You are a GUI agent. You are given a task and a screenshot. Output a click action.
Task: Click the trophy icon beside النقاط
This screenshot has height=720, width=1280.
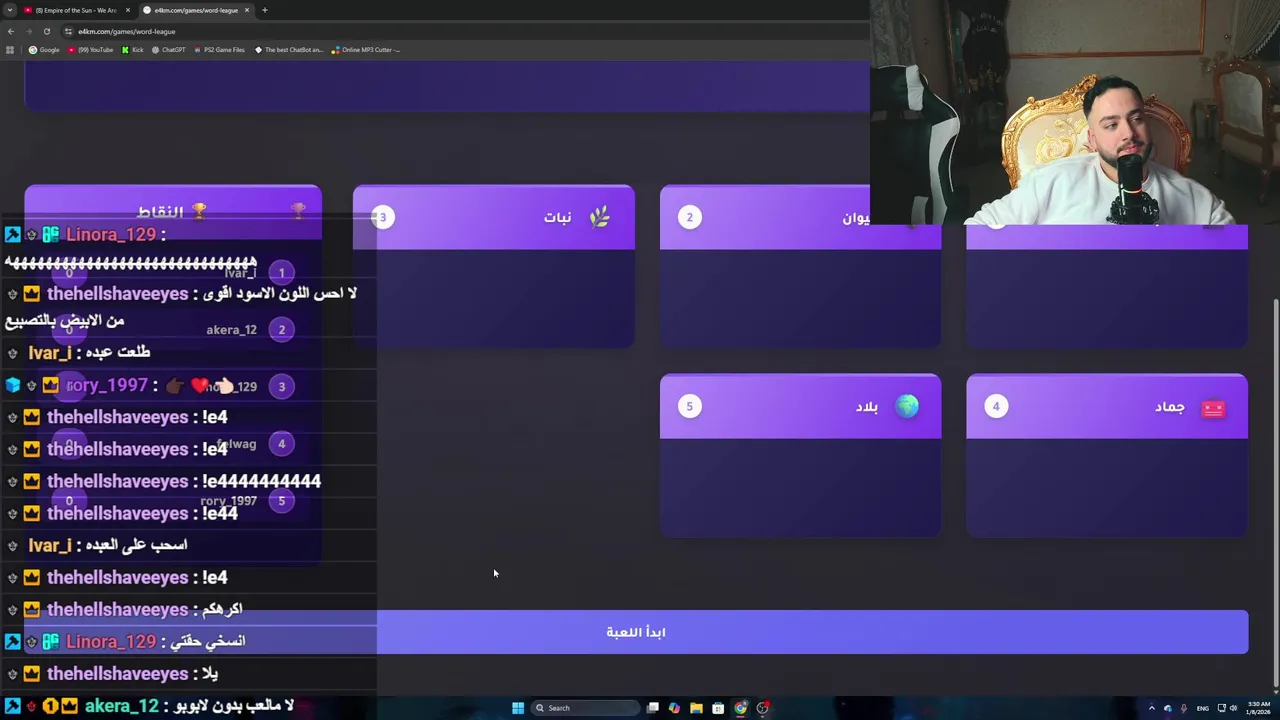(x=199, y=211)
